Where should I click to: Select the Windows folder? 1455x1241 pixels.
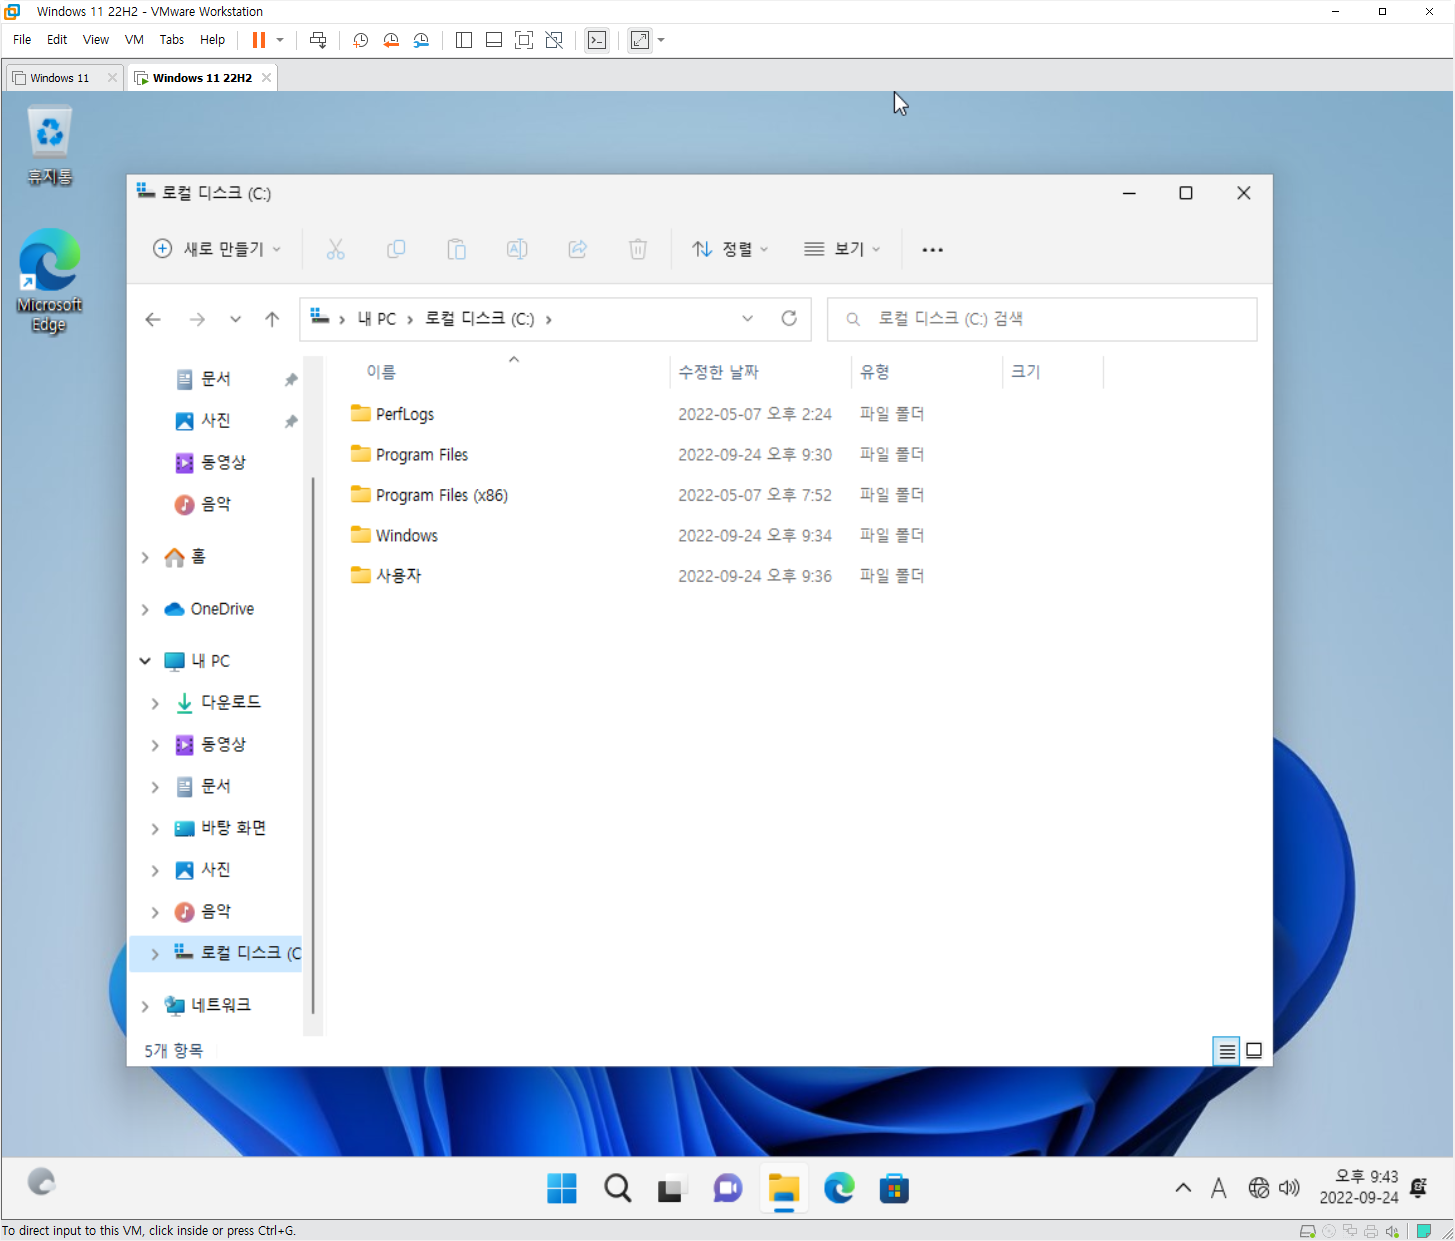[394, 536]
